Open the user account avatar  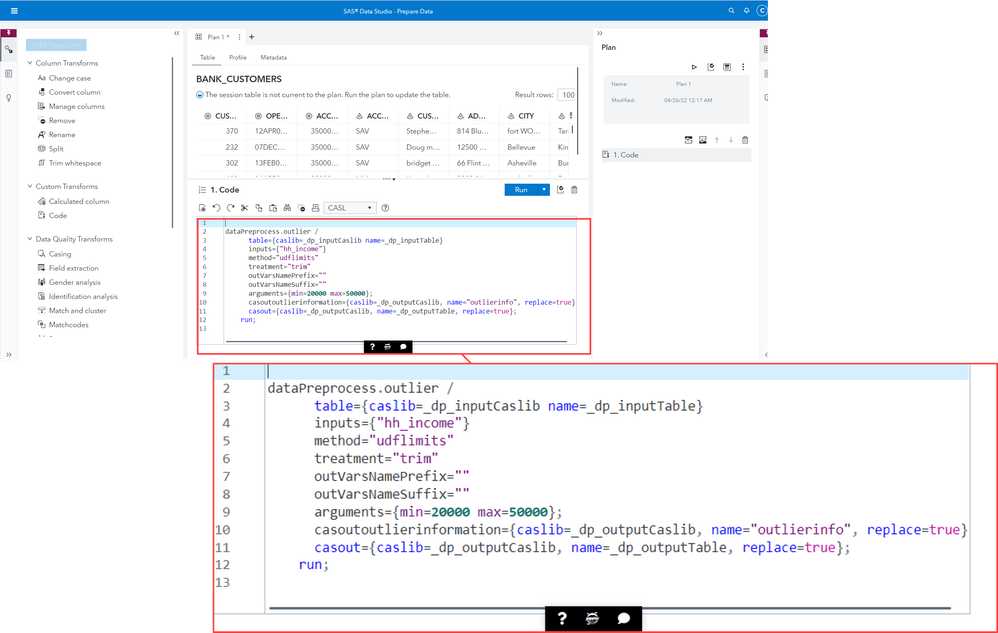pyautogui.click(x=761, y=11)
